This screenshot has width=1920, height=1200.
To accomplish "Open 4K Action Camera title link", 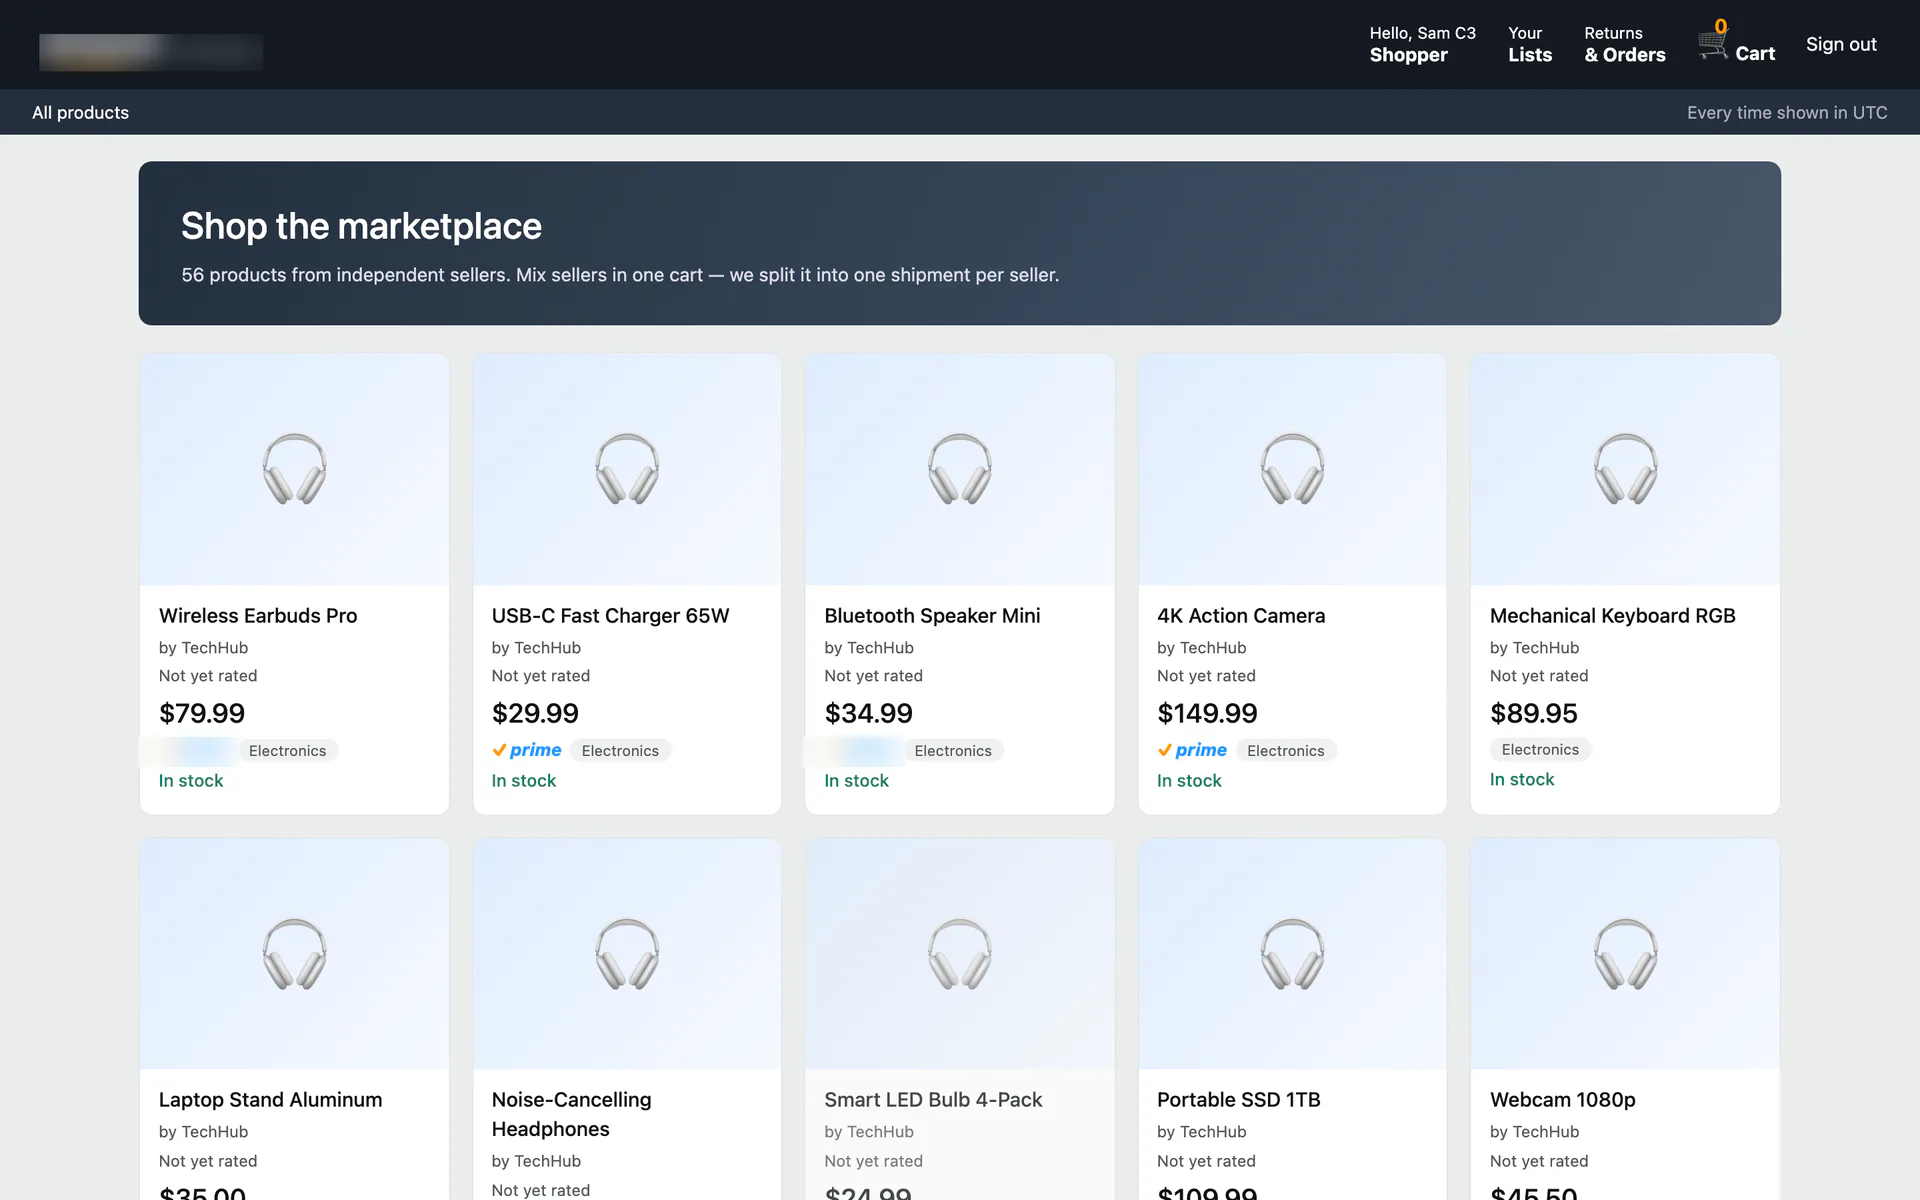I will [x=1241, y=616].
